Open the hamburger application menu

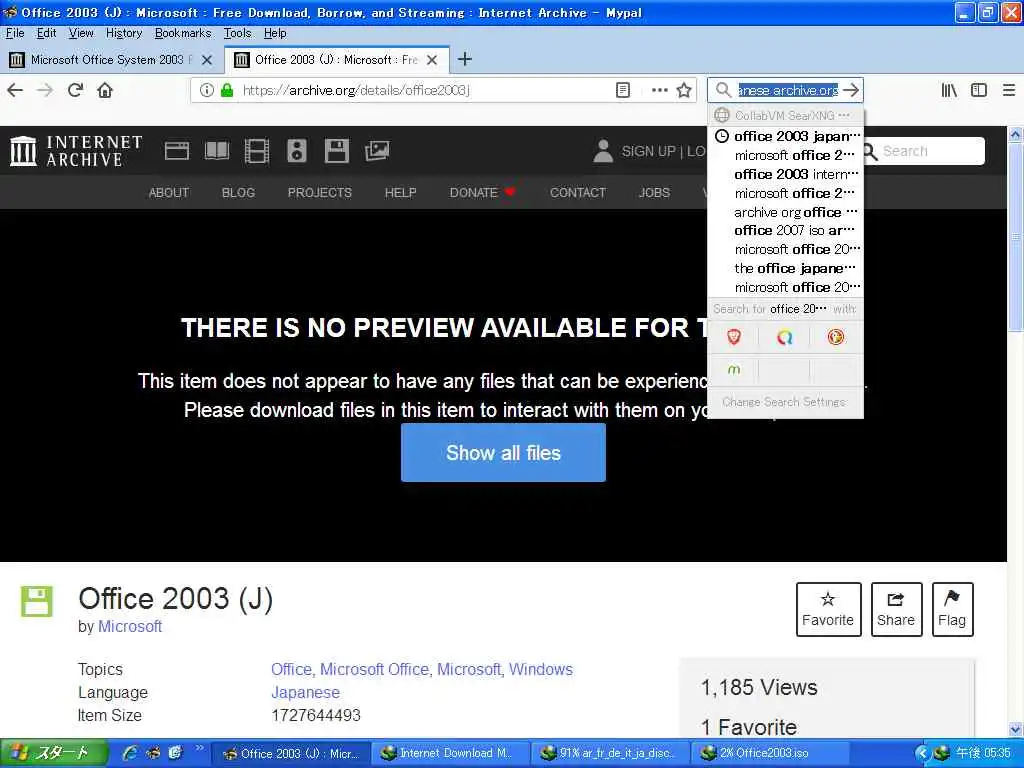click(1009, 90)
